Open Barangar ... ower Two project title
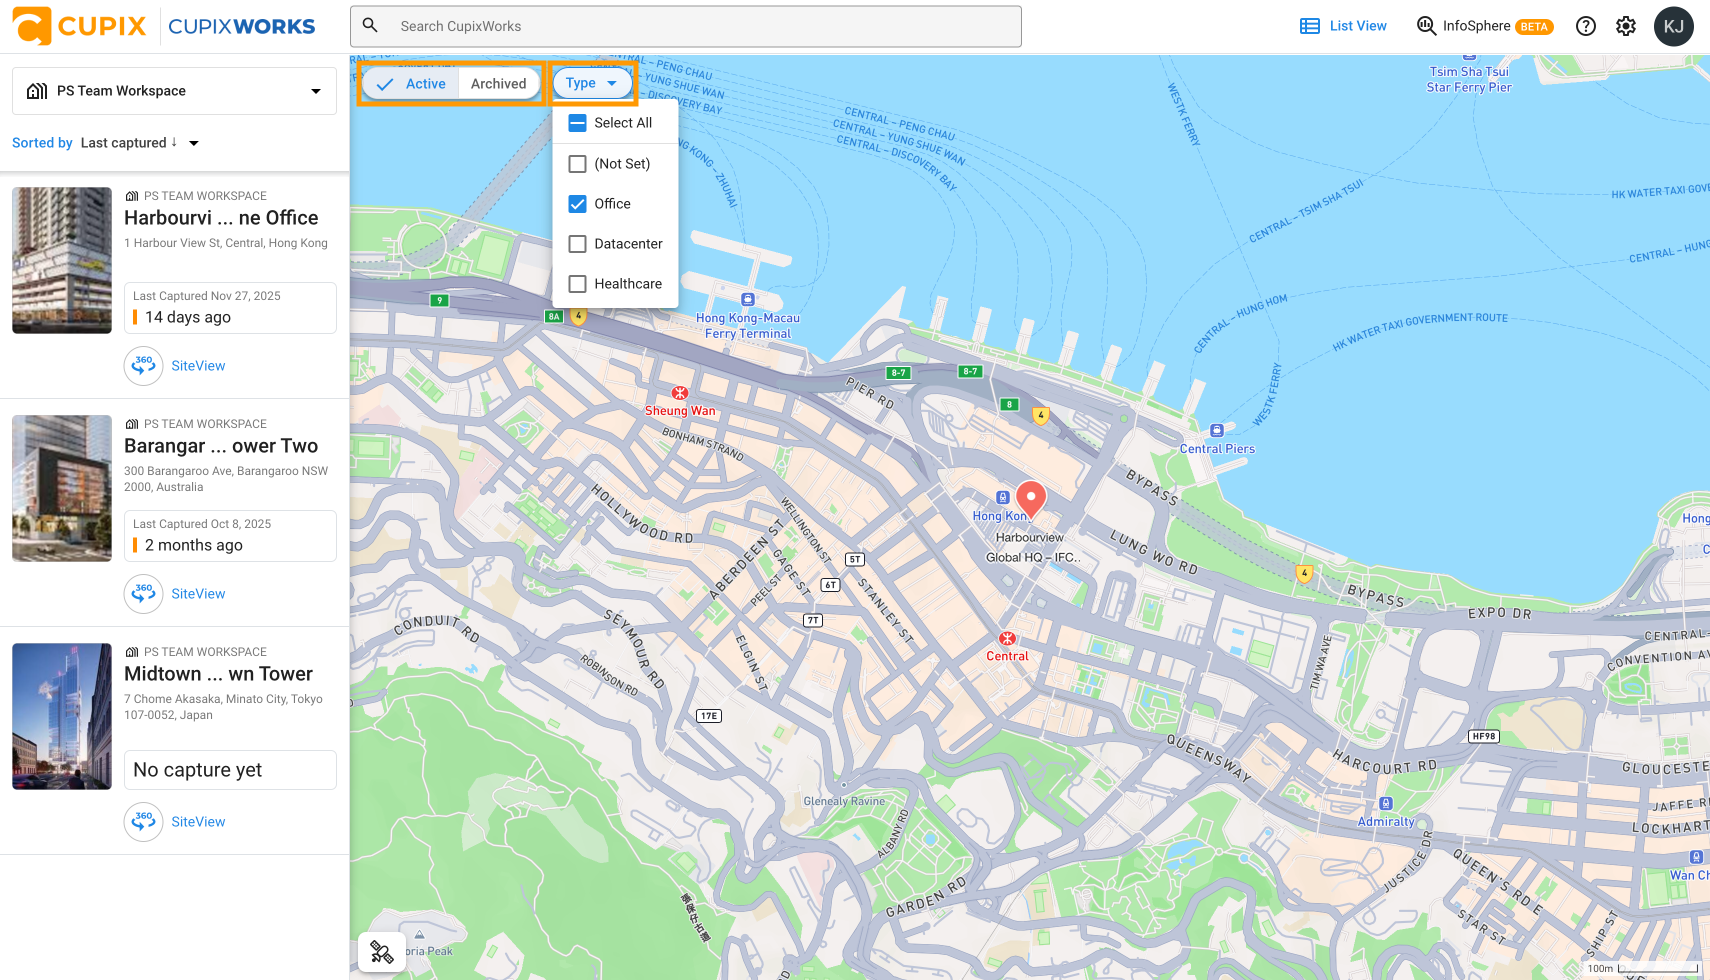 [x=221, y=446]
